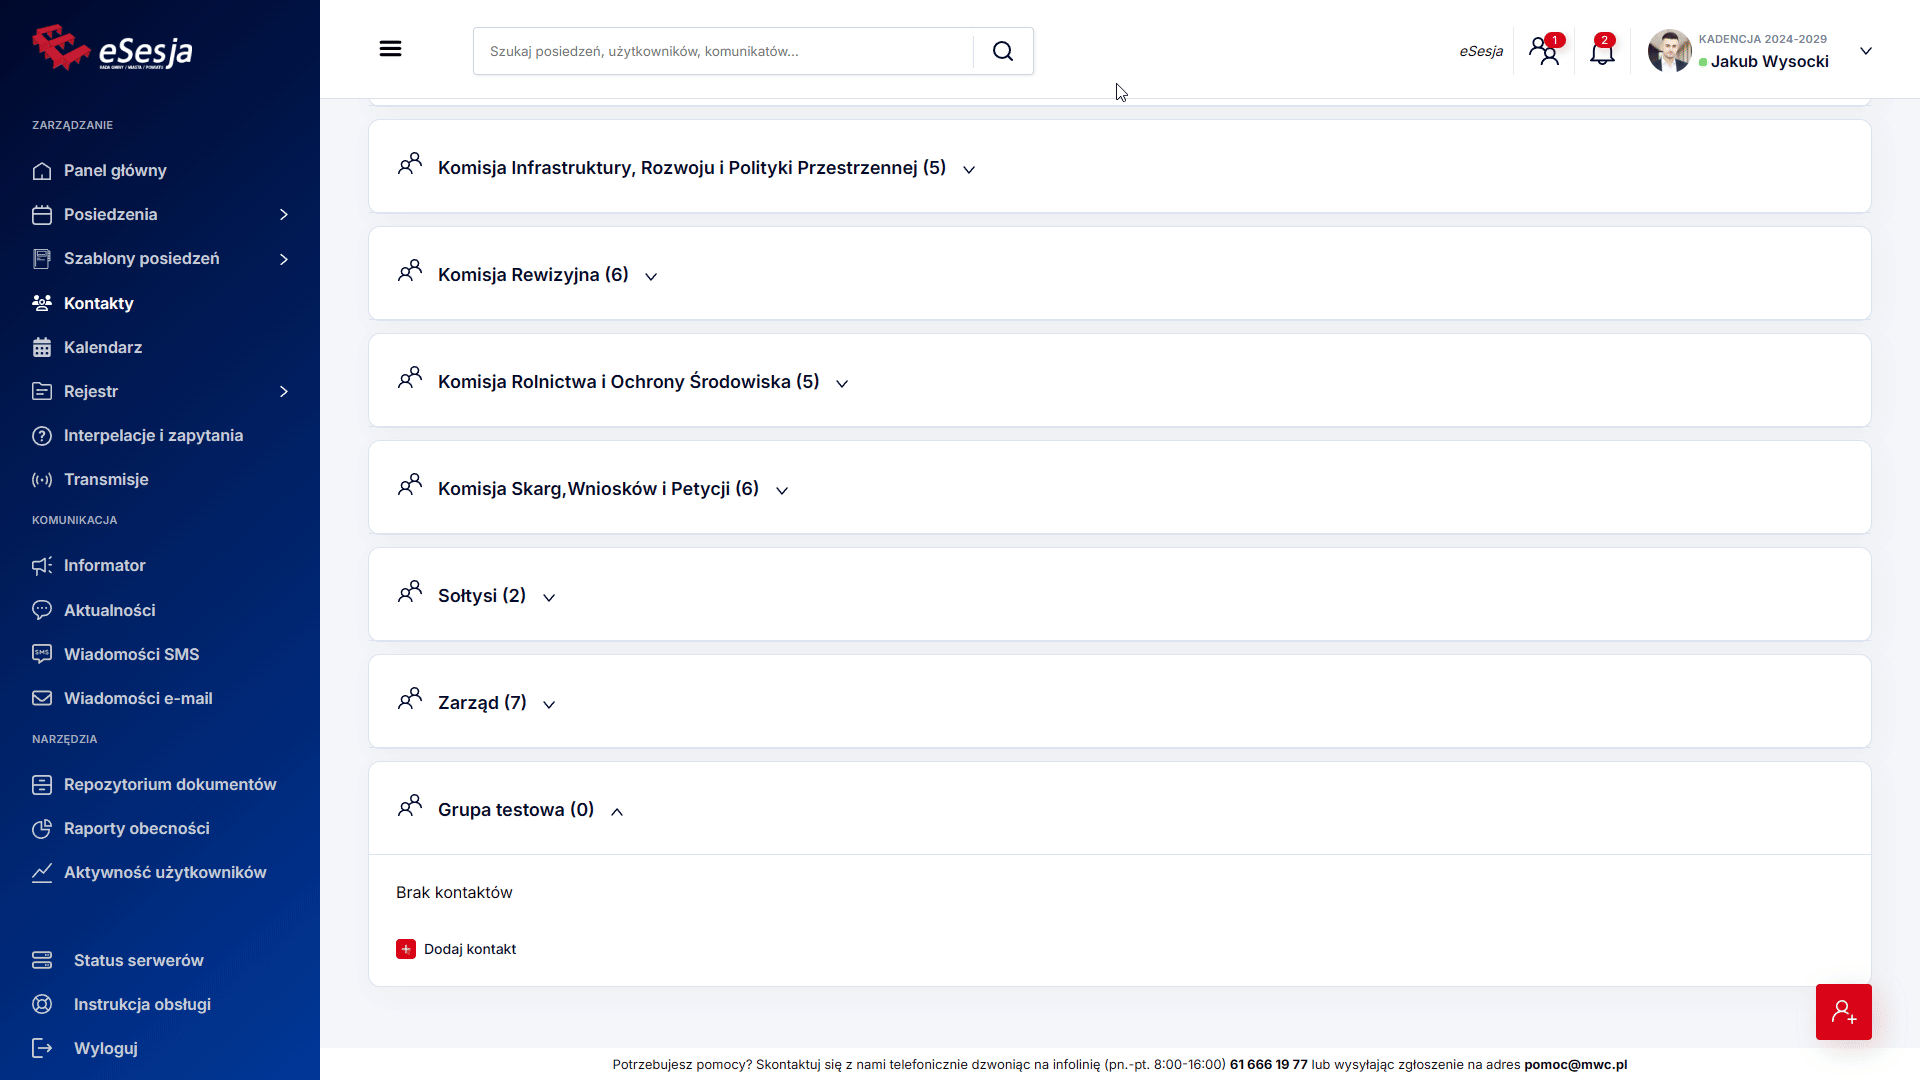Screen dimensions: 1920x1080
Task: Click the Zarząd (7) title
Action: click(482, 703)
